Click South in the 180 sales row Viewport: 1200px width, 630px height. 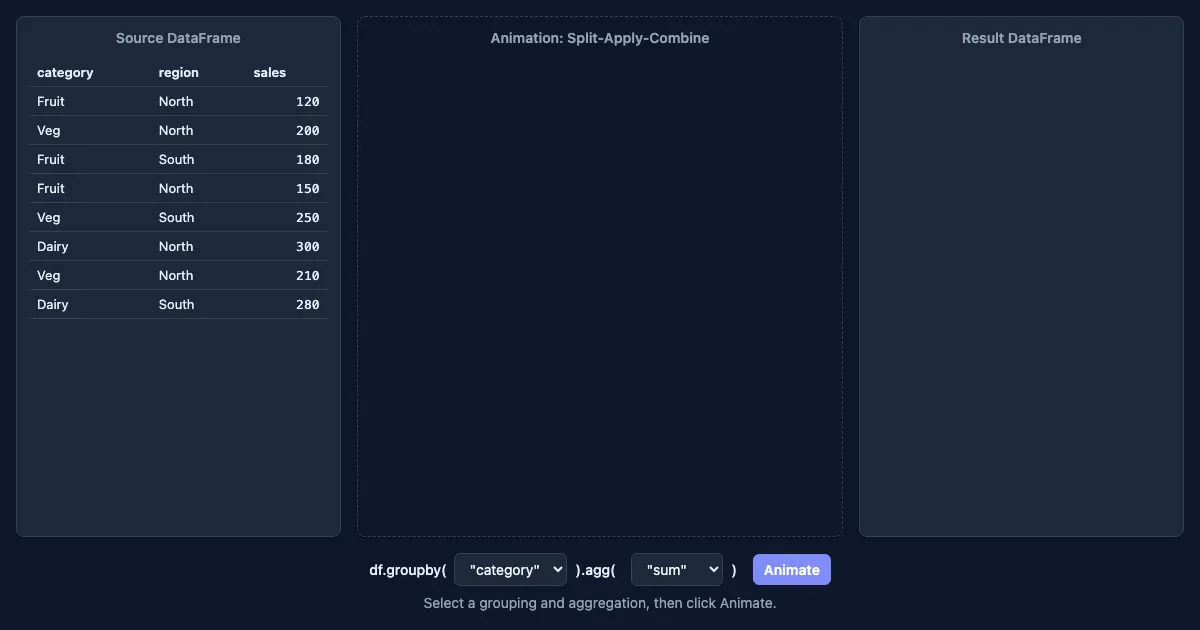point(177,160)
